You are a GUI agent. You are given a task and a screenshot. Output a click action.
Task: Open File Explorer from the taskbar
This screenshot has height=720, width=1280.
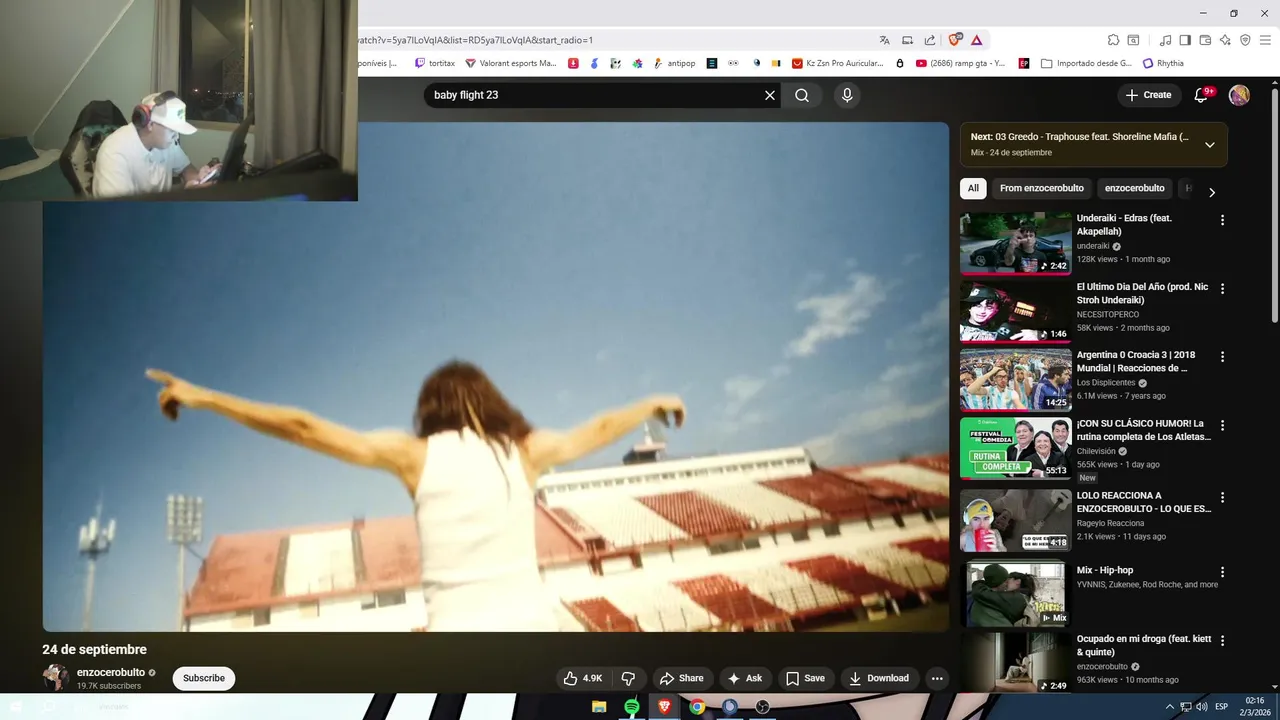(599, 707)
